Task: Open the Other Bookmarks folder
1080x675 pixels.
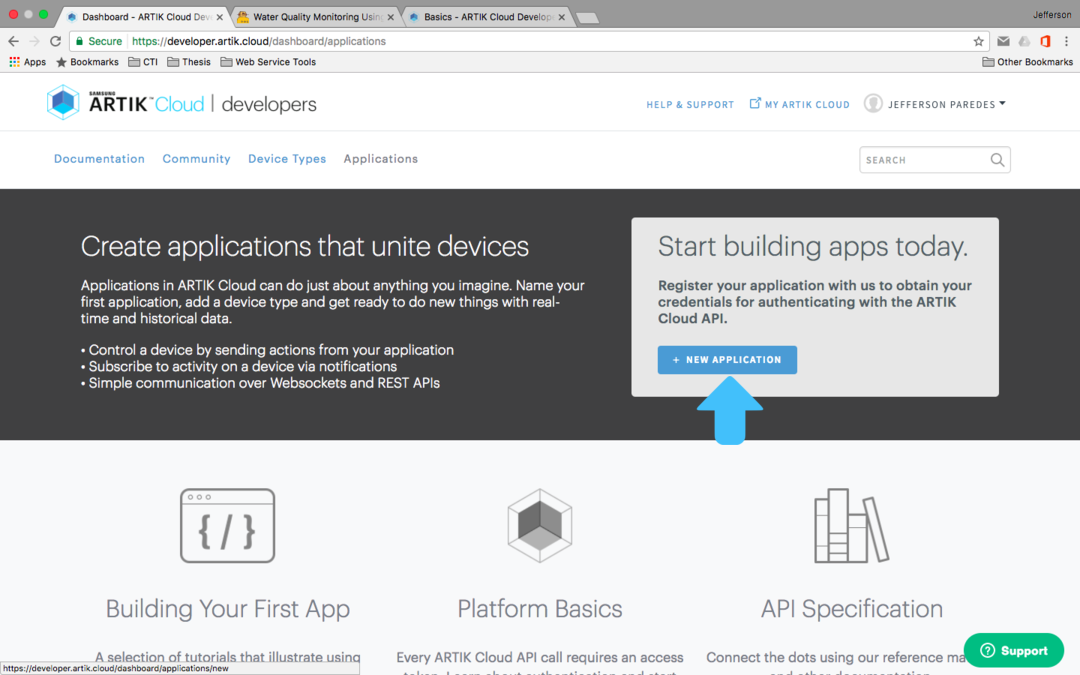Action: (x=1027, y=62)
